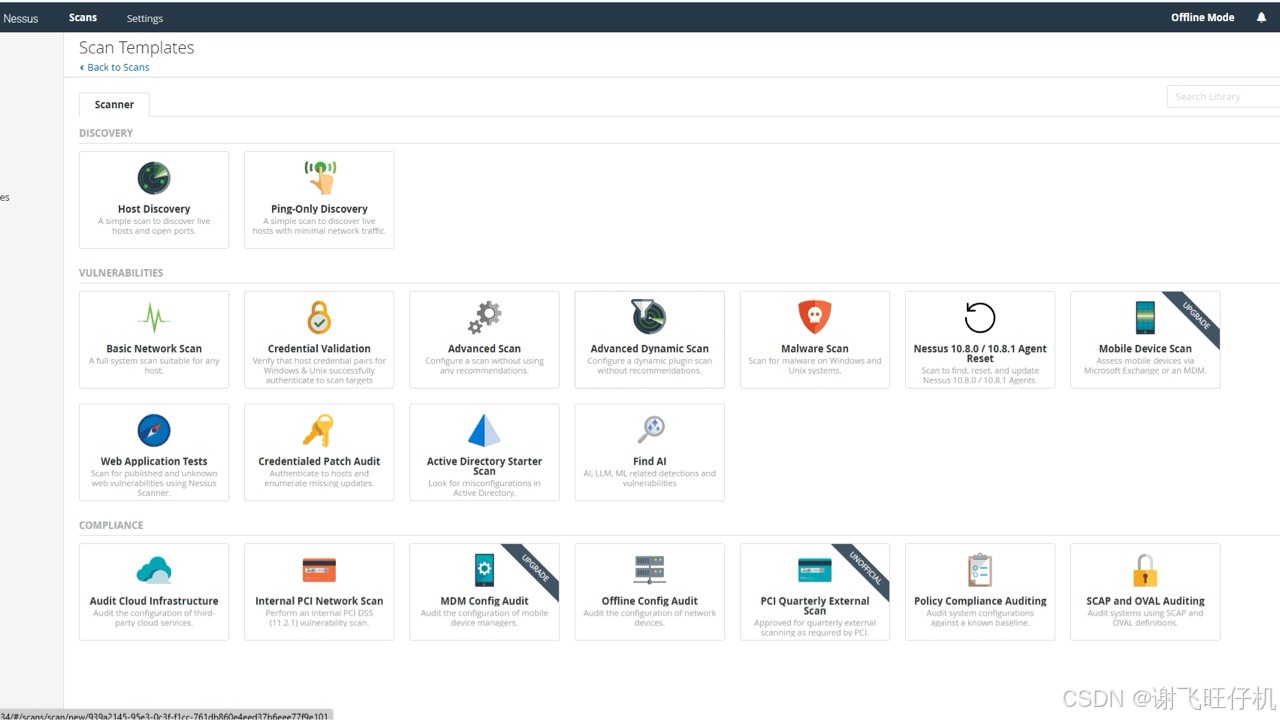Click the Advanced Dynamic Scan title
Viewport: 1280px width, 720px height.
(x=649, y=349)
